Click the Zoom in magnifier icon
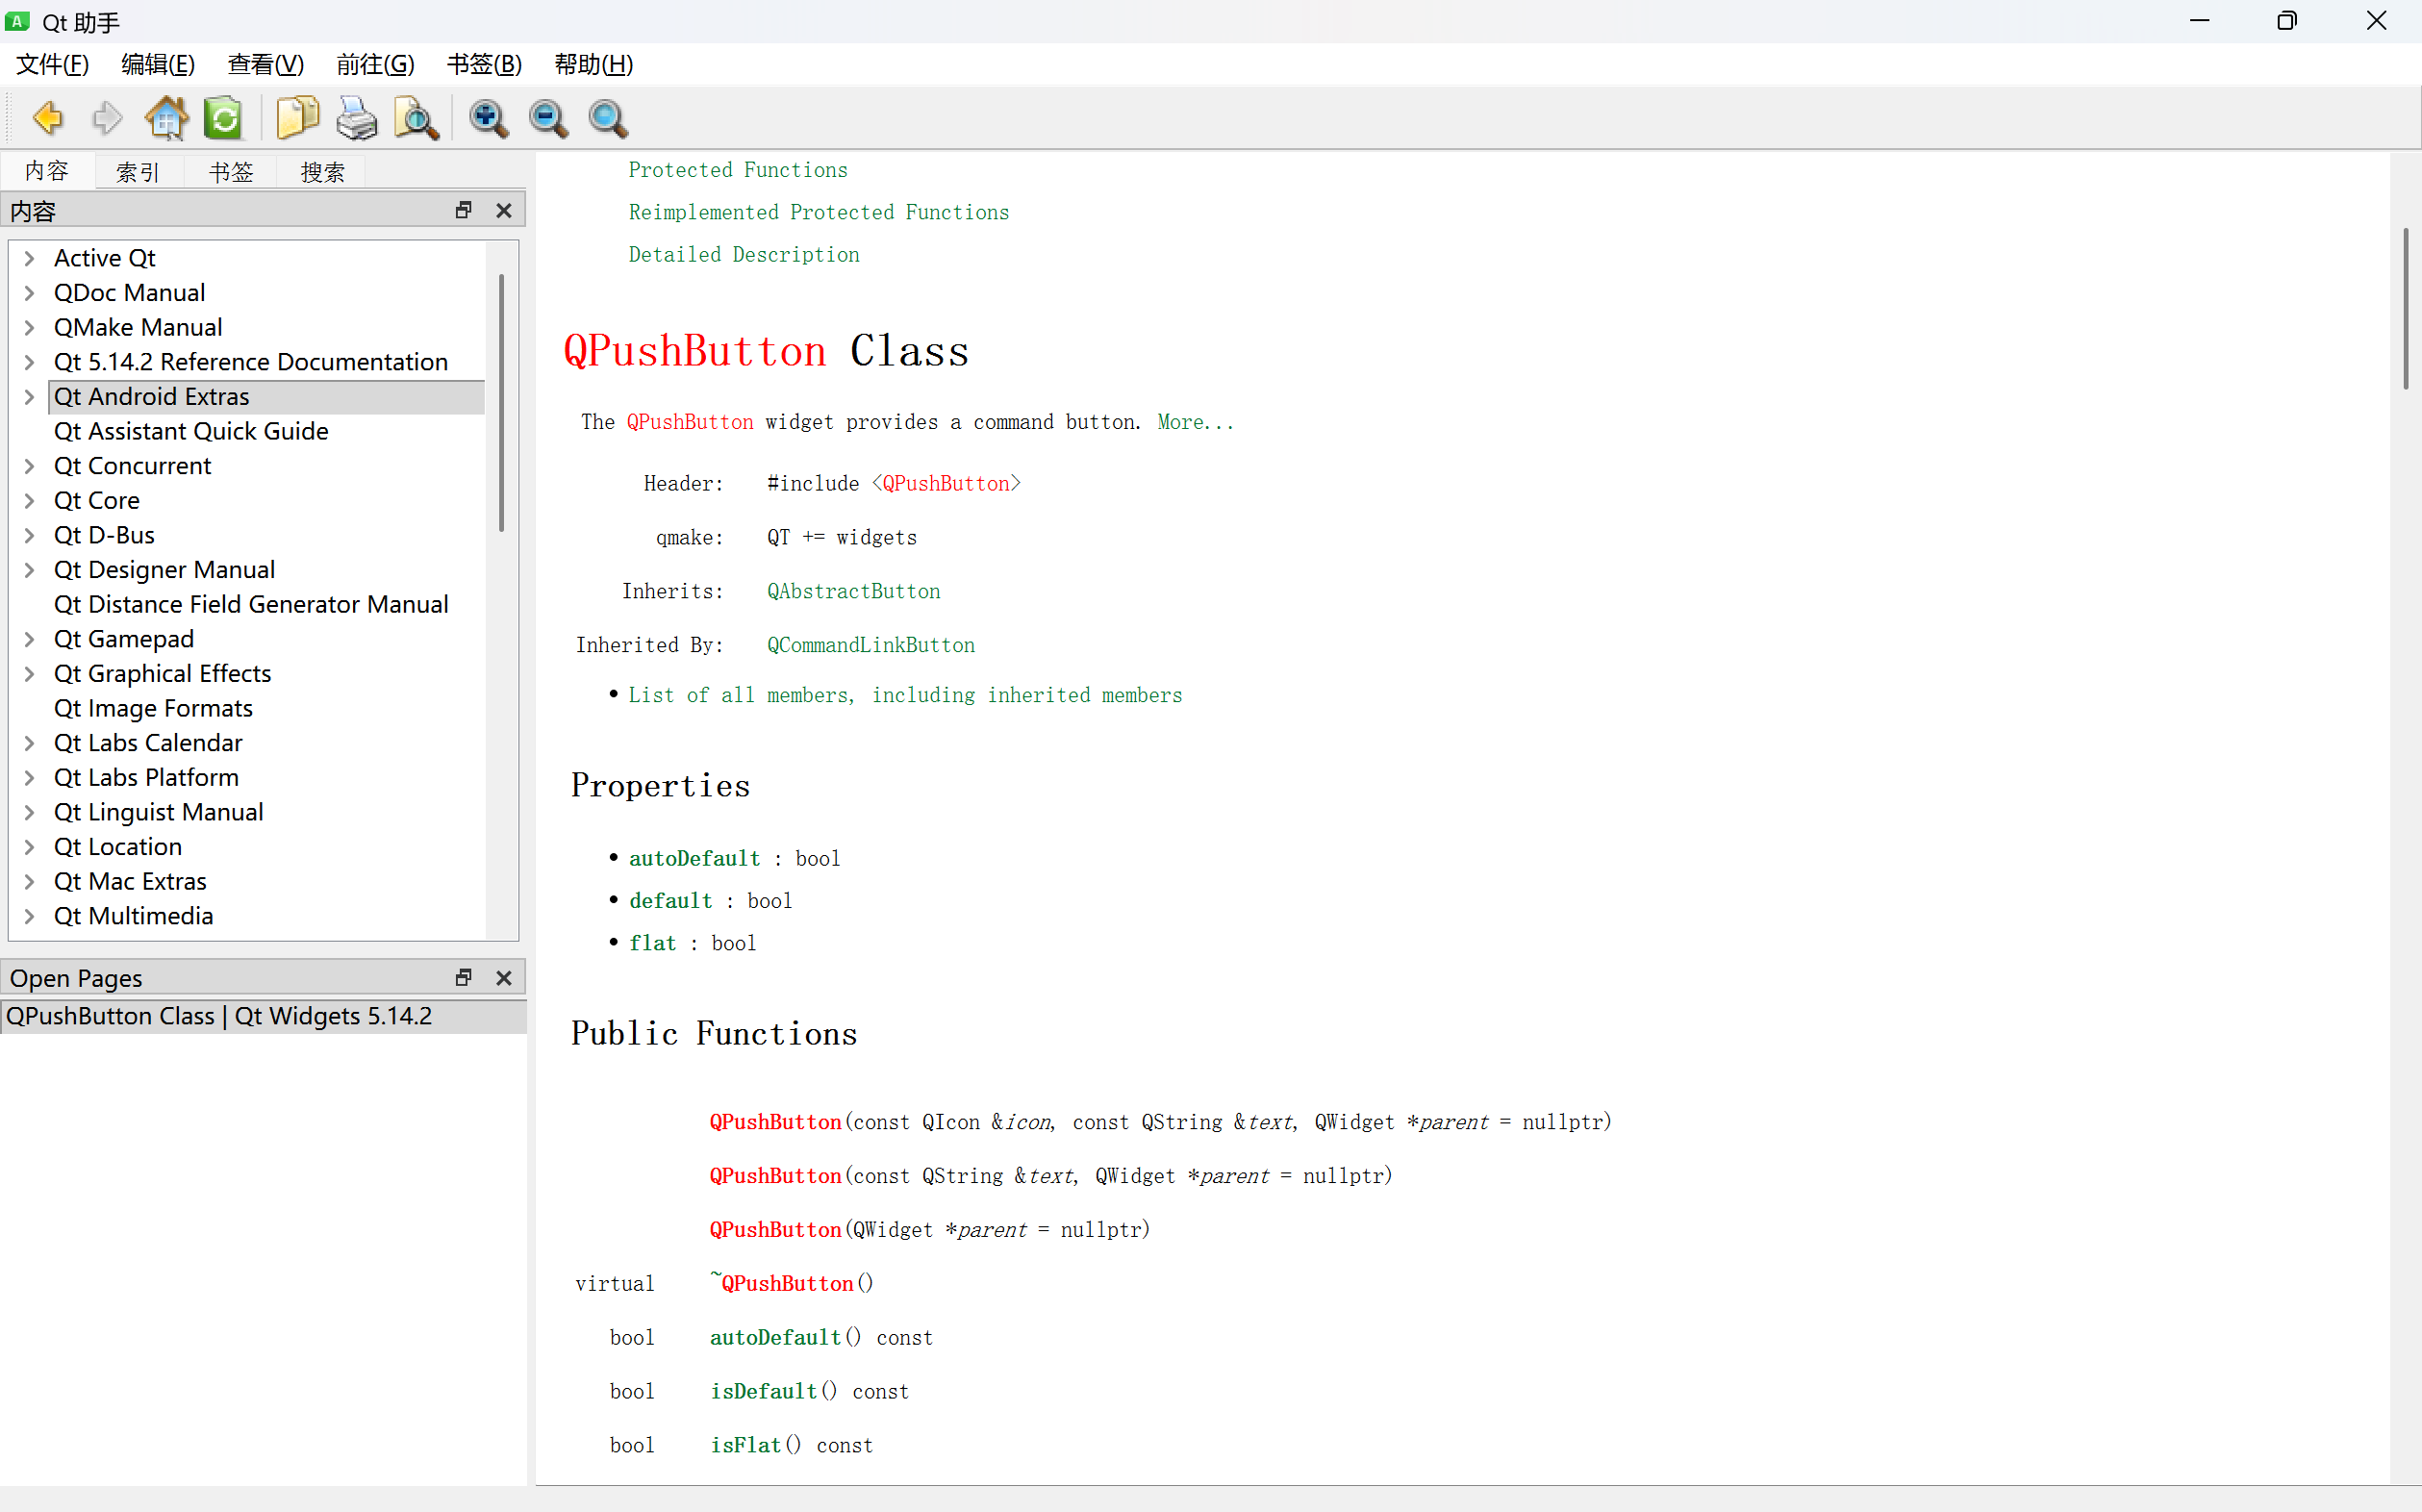Image resolution: width=2422 pixels, height=1512 pixels. click(x=488, y=119)
